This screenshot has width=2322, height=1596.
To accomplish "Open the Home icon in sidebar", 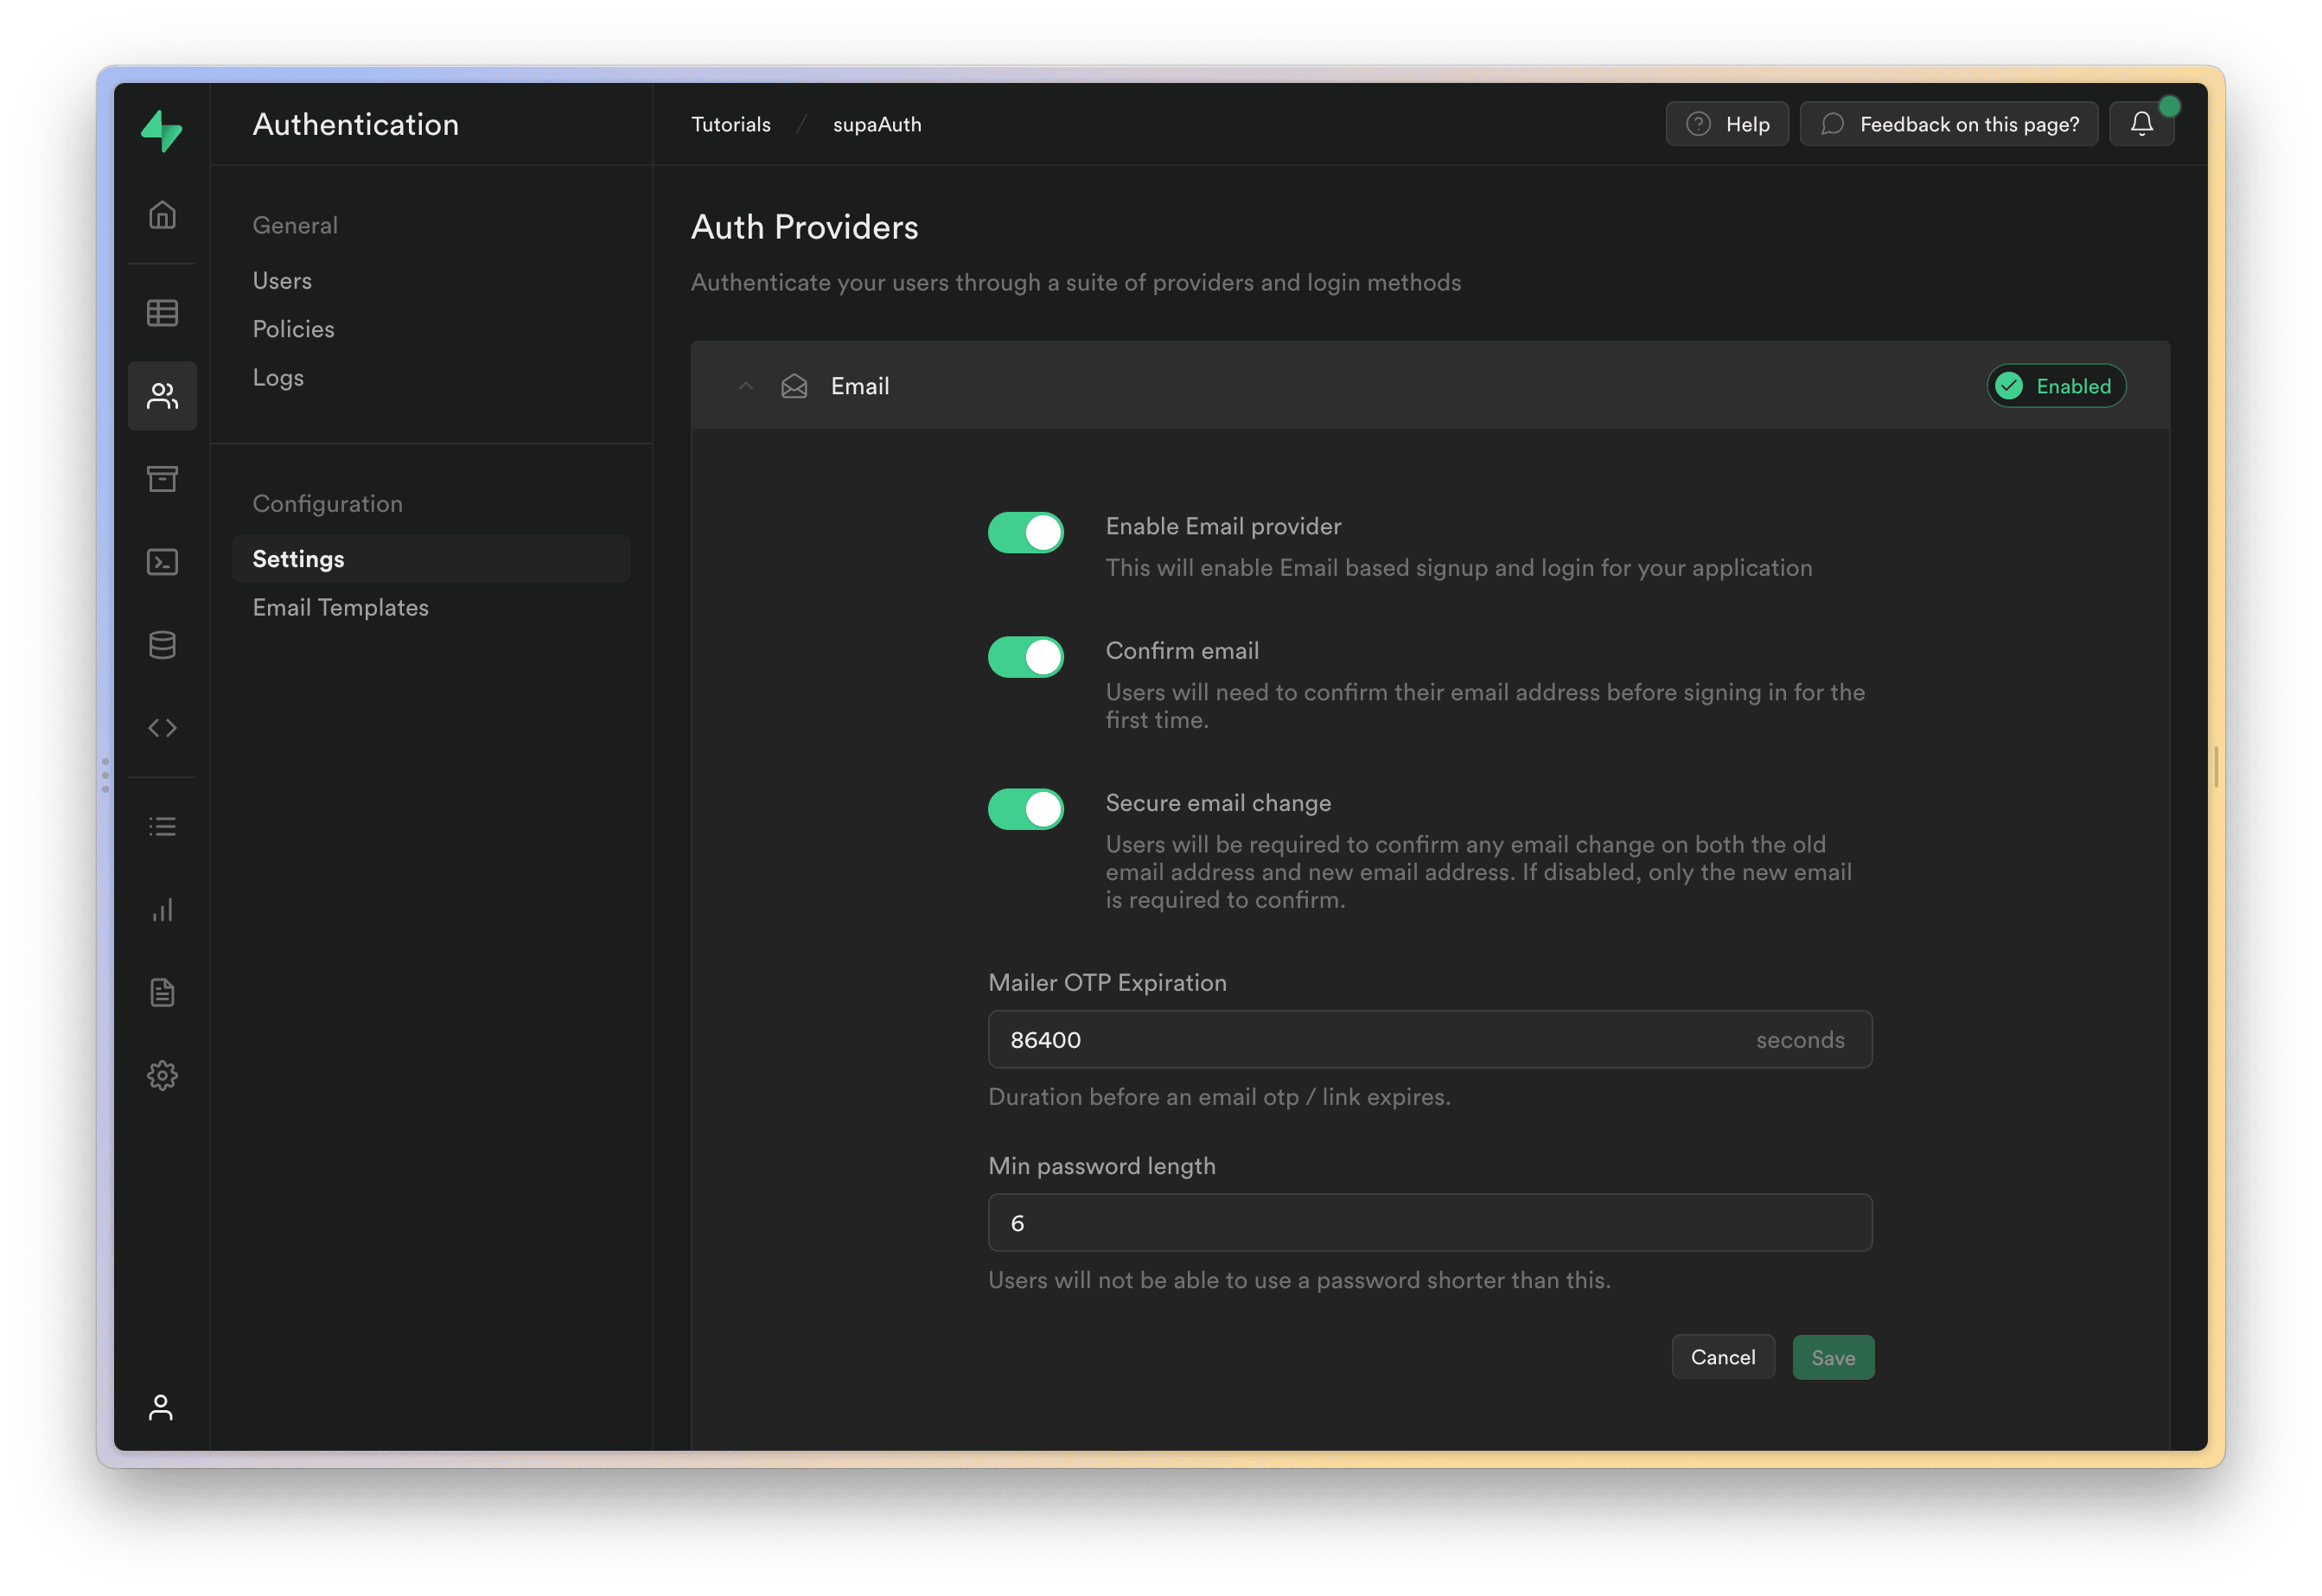I will 162,215.
